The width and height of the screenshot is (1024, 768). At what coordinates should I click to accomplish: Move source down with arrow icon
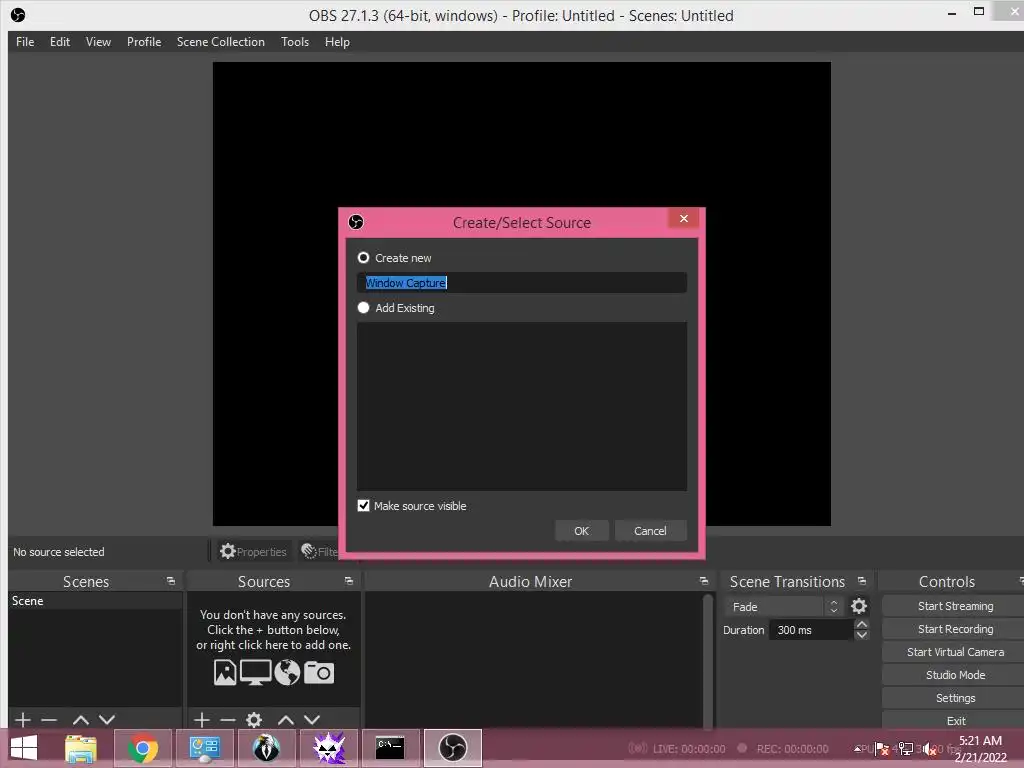[312, 720]
